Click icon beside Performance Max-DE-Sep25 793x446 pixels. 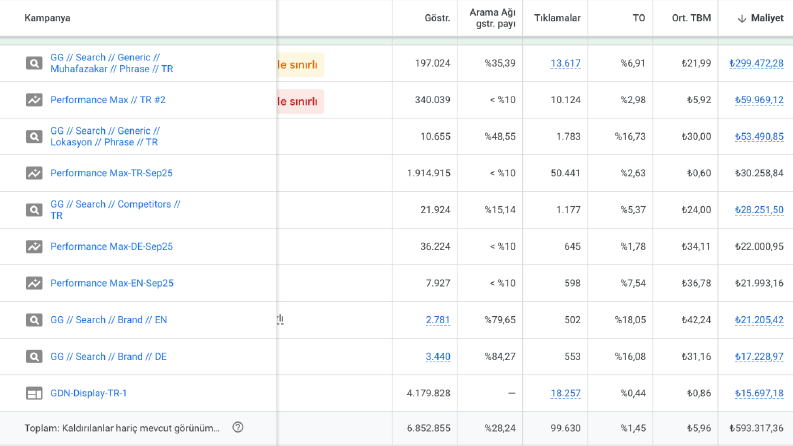[34, 246]
